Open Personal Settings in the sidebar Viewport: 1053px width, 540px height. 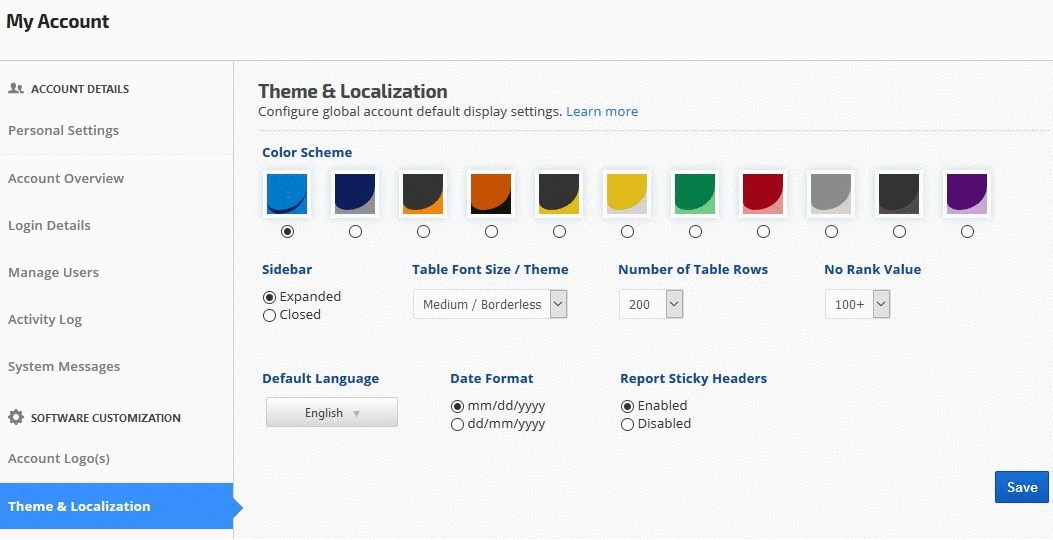pos(63,131)
